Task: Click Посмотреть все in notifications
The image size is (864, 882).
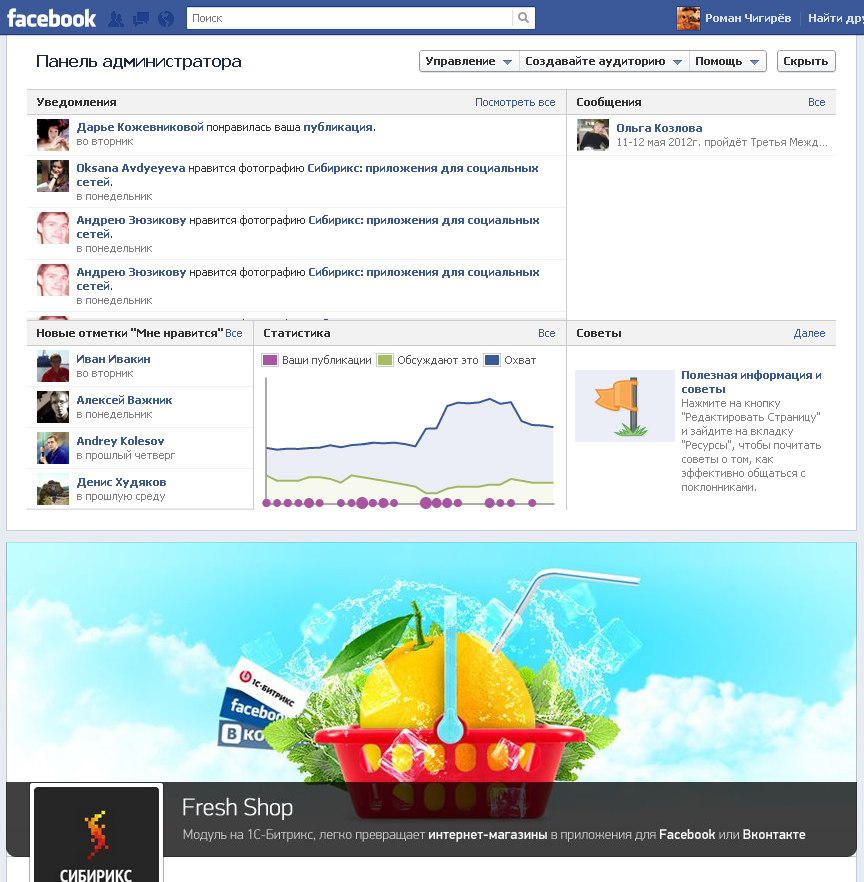Action: [515, 102]
